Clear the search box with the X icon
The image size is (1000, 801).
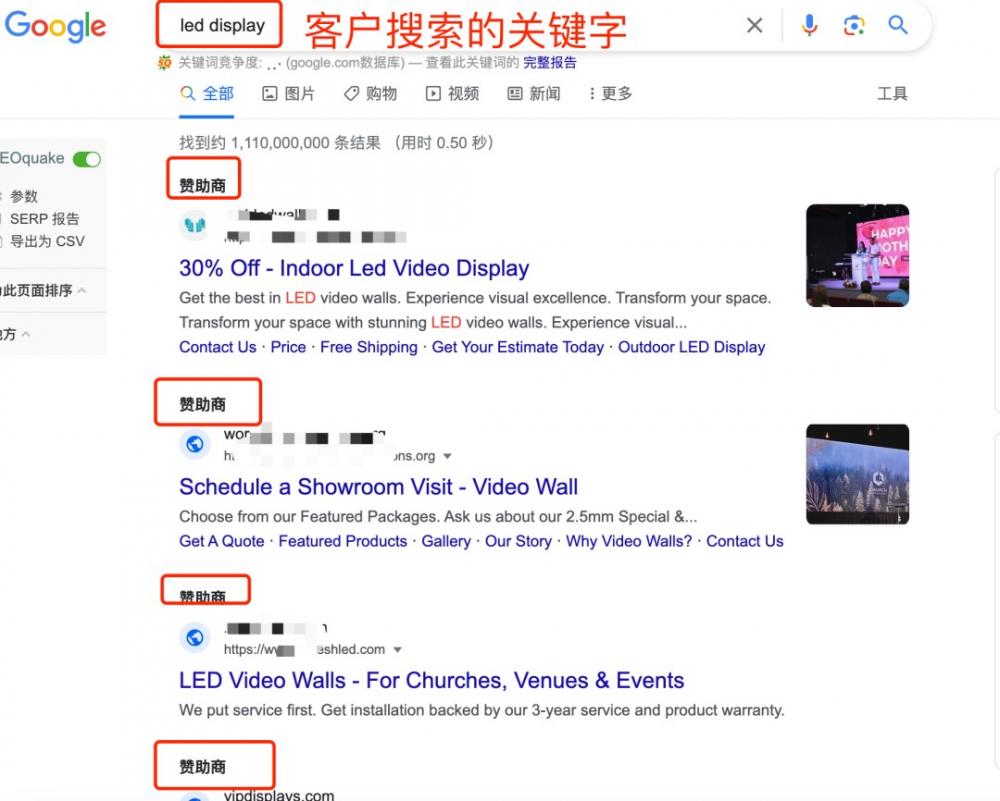pos(755,26)
